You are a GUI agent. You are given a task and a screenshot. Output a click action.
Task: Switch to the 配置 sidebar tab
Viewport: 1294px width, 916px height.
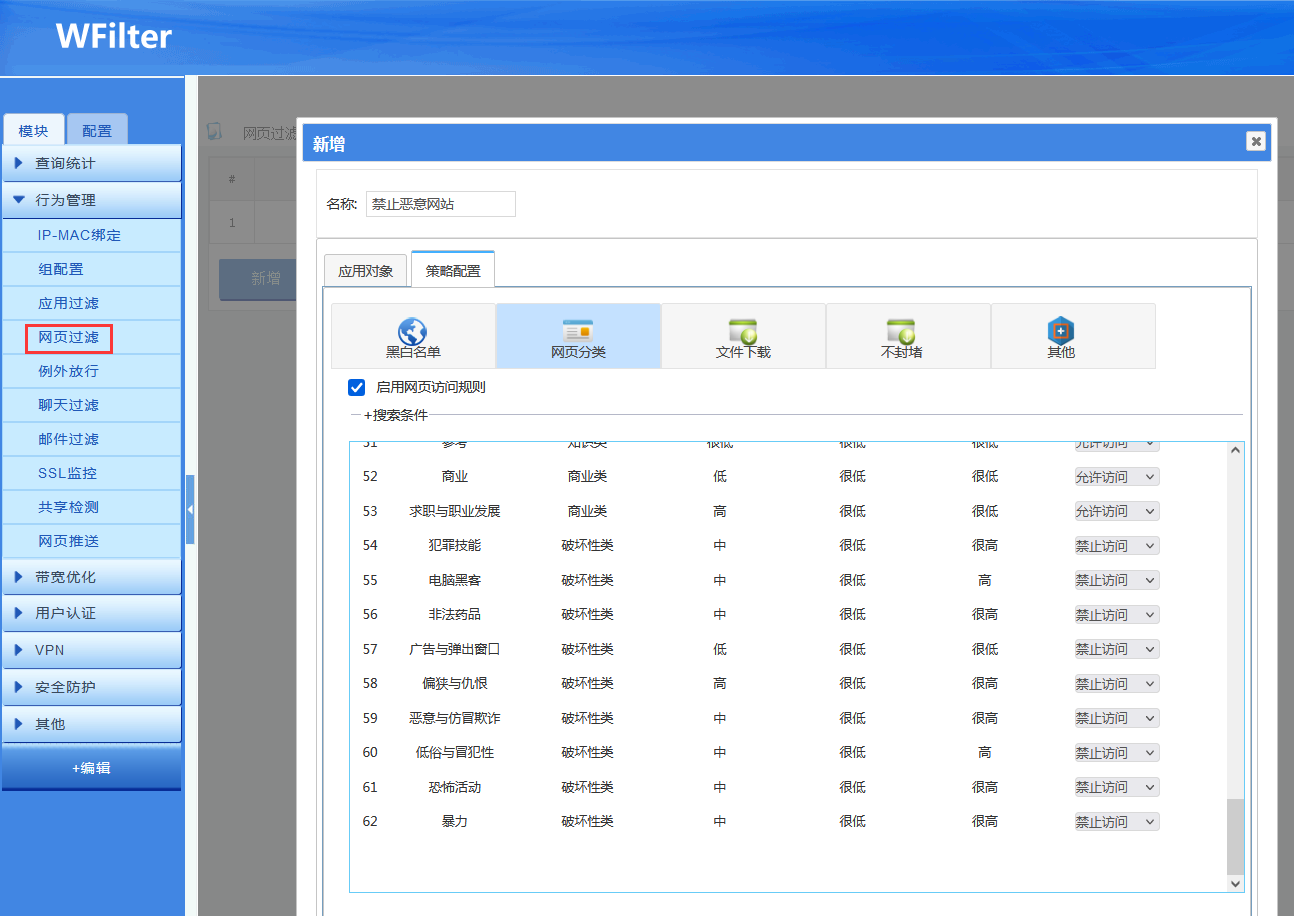point(97,131)
